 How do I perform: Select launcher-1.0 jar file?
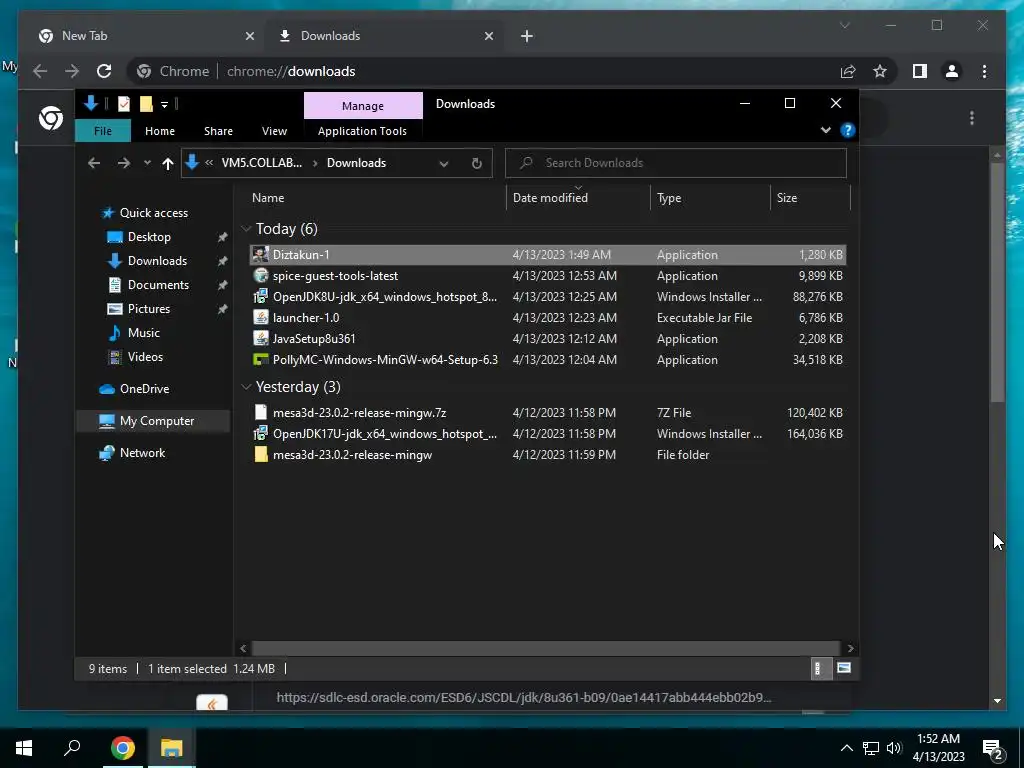547,317
